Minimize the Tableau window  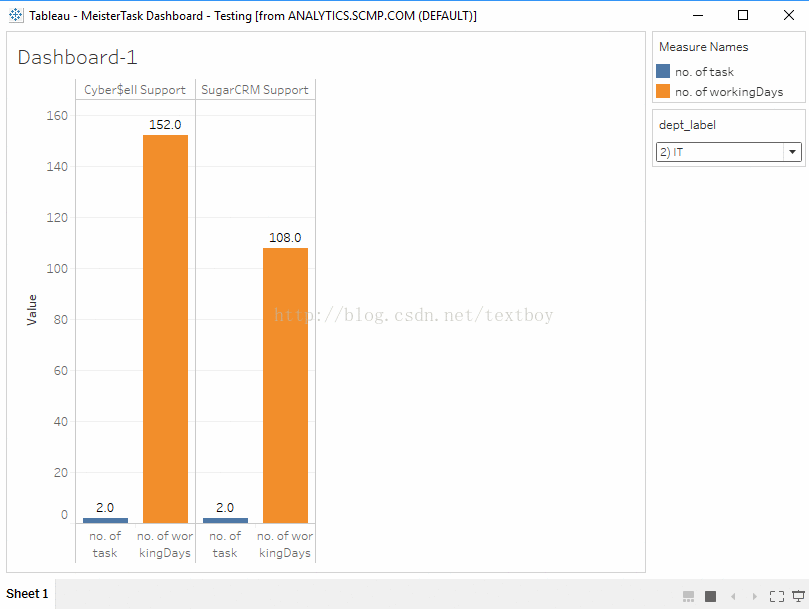(698, 15)
